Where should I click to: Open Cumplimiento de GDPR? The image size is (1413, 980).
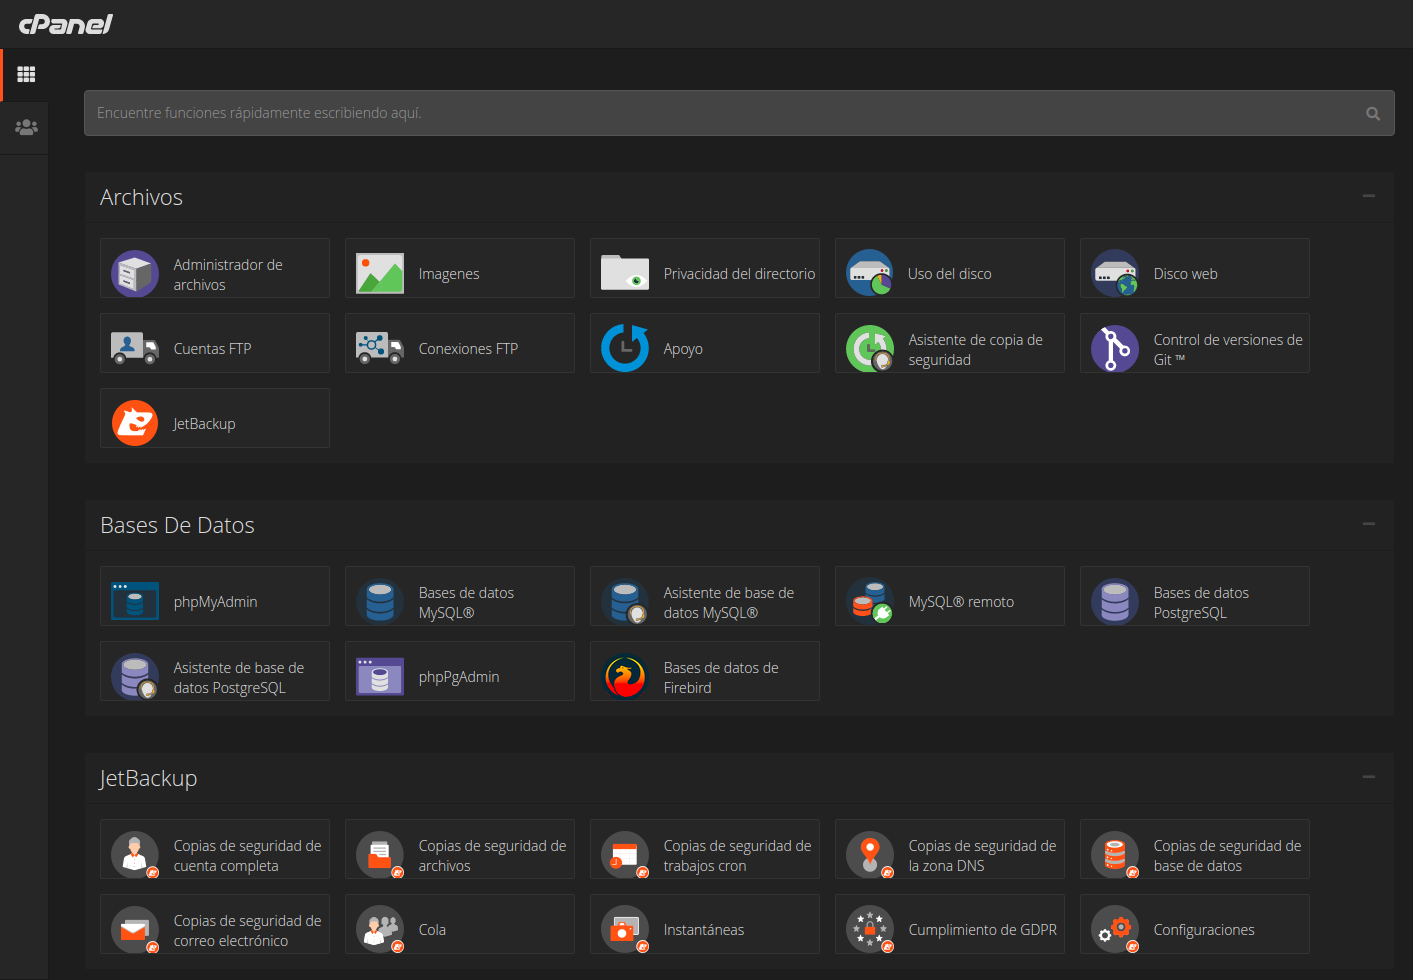click(983, 930)
